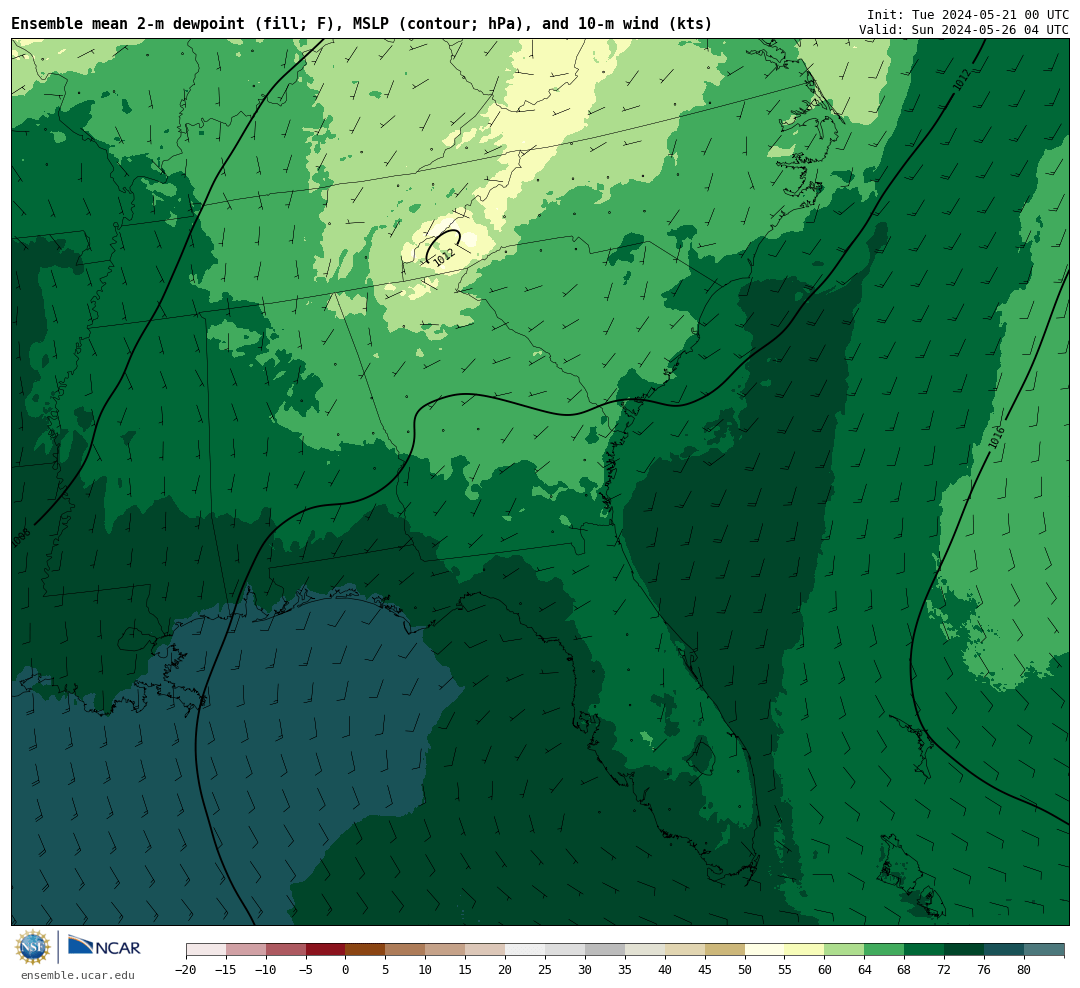Click the 50 legend tick label
Image resolution: width=1080 pixels, height=988 pixels.
coord(745,970)
